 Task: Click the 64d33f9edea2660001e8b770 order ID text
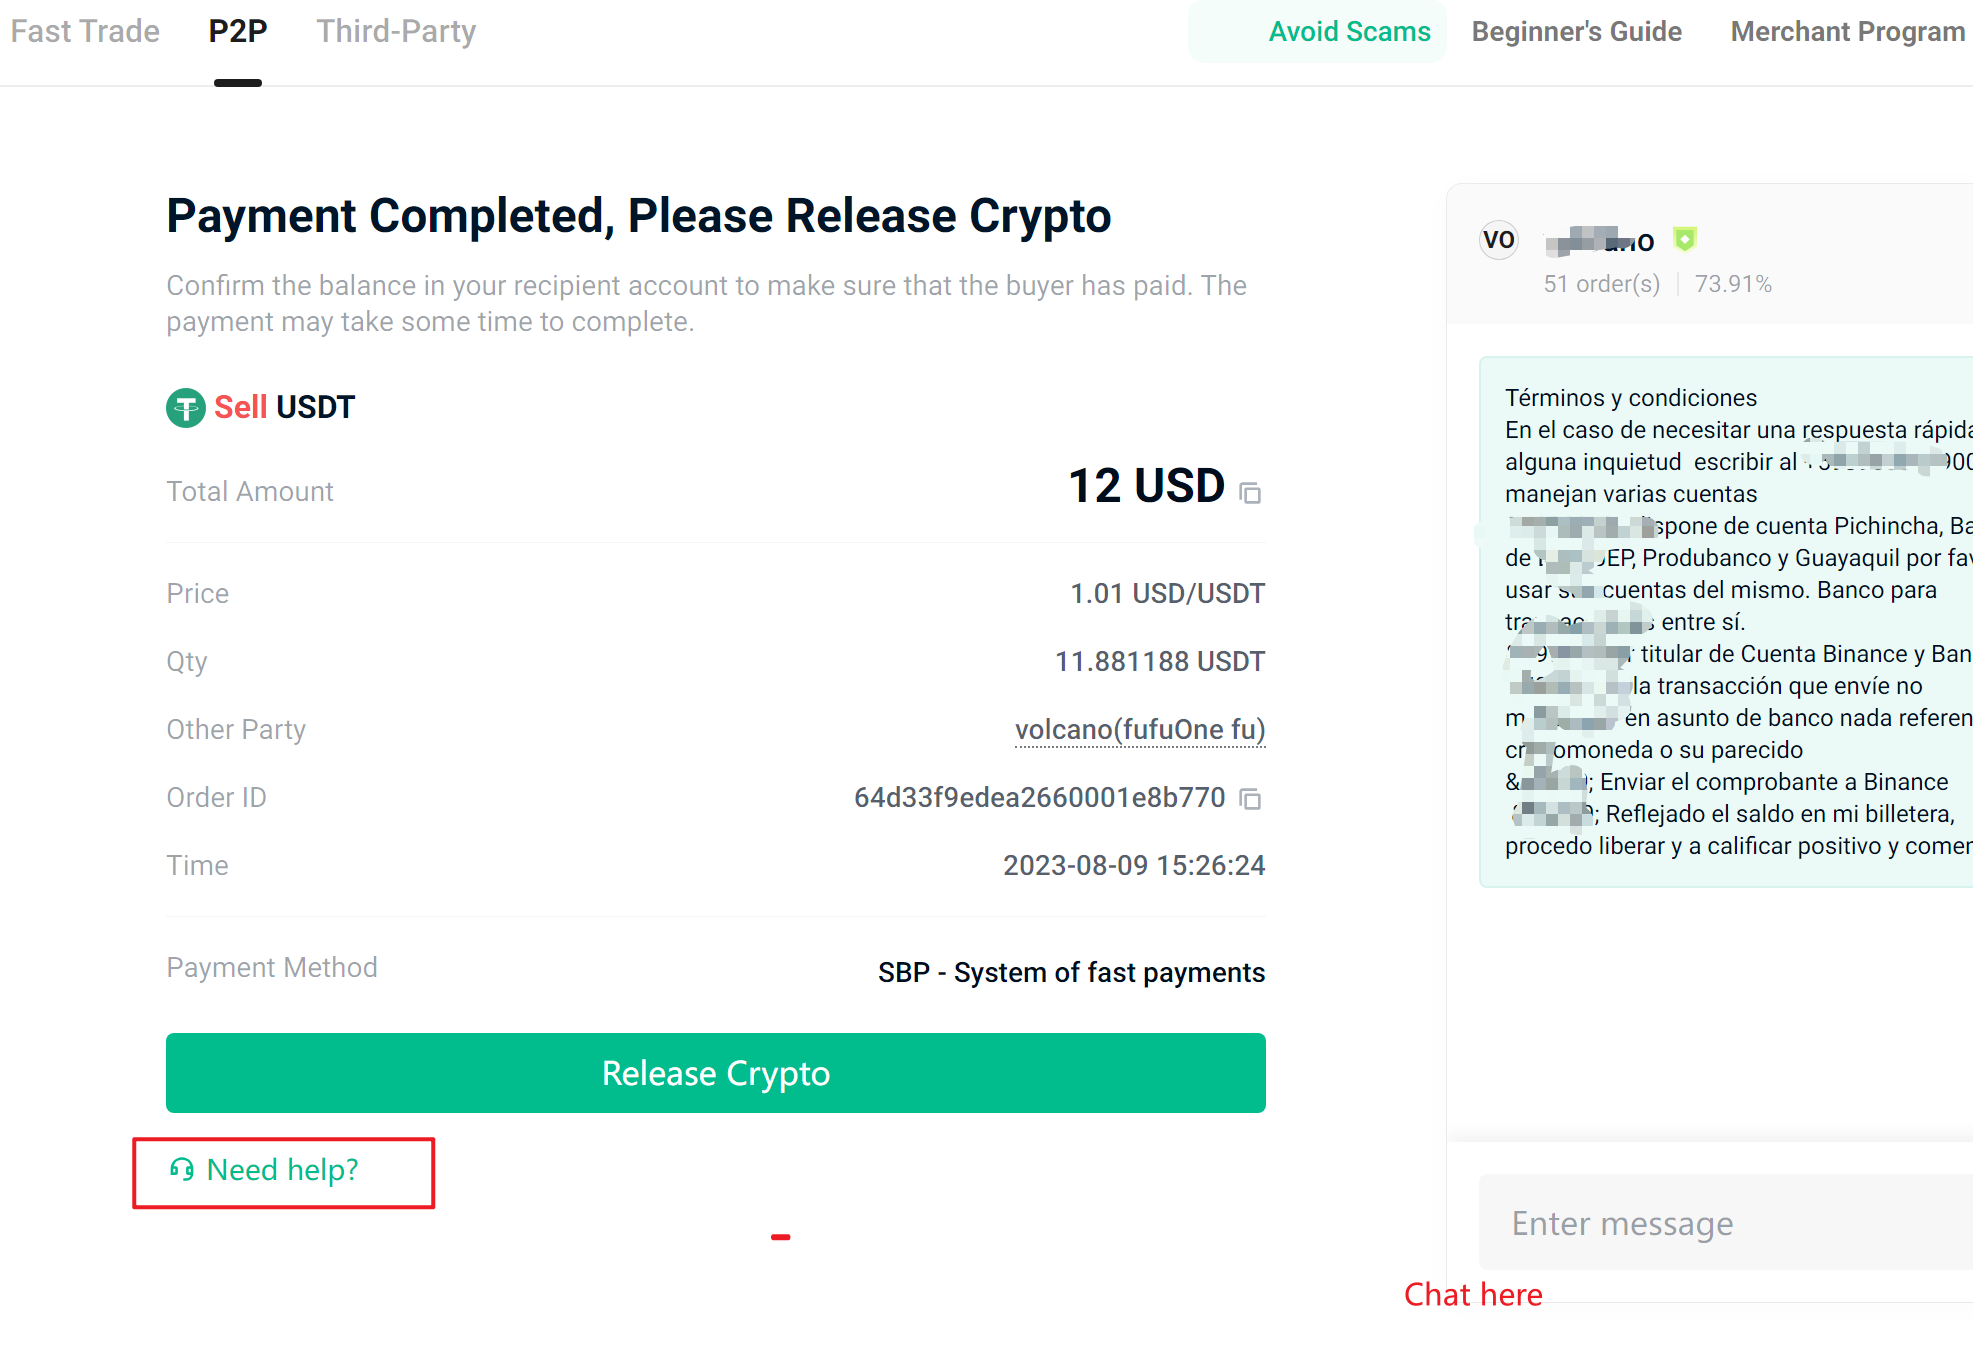coord(1039,798)
